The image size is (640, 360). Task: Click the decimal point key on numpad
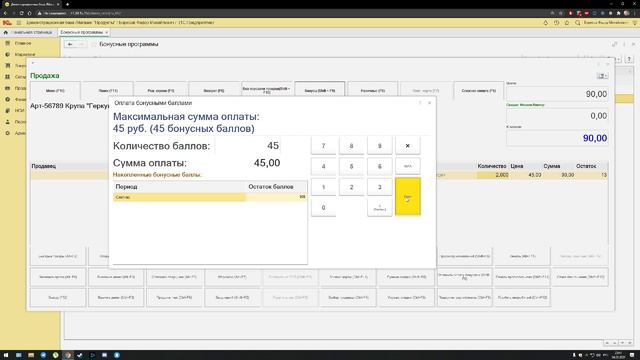click(380, 207)
